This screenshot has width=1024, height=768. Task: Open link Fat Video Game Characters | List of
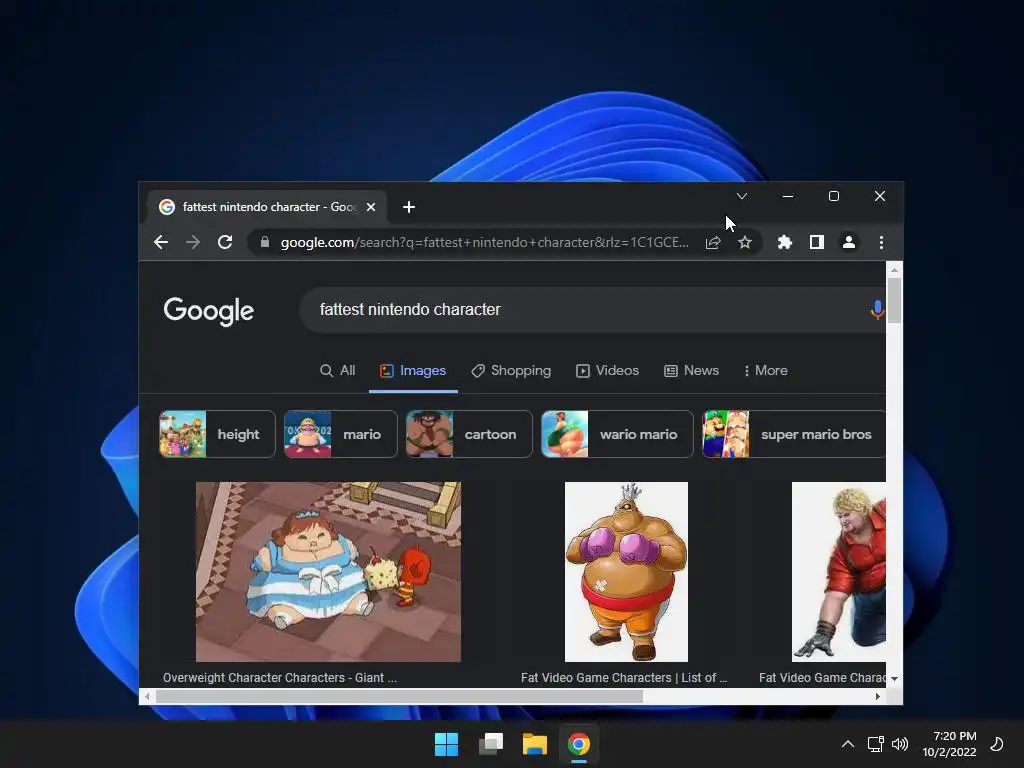624,678
